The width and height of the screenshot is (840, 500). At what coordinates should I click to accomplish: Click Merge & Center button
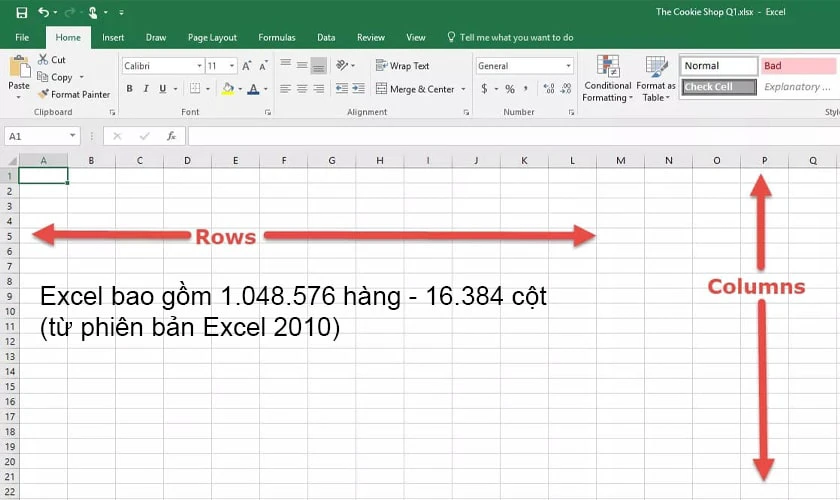[x=415, y=89]
